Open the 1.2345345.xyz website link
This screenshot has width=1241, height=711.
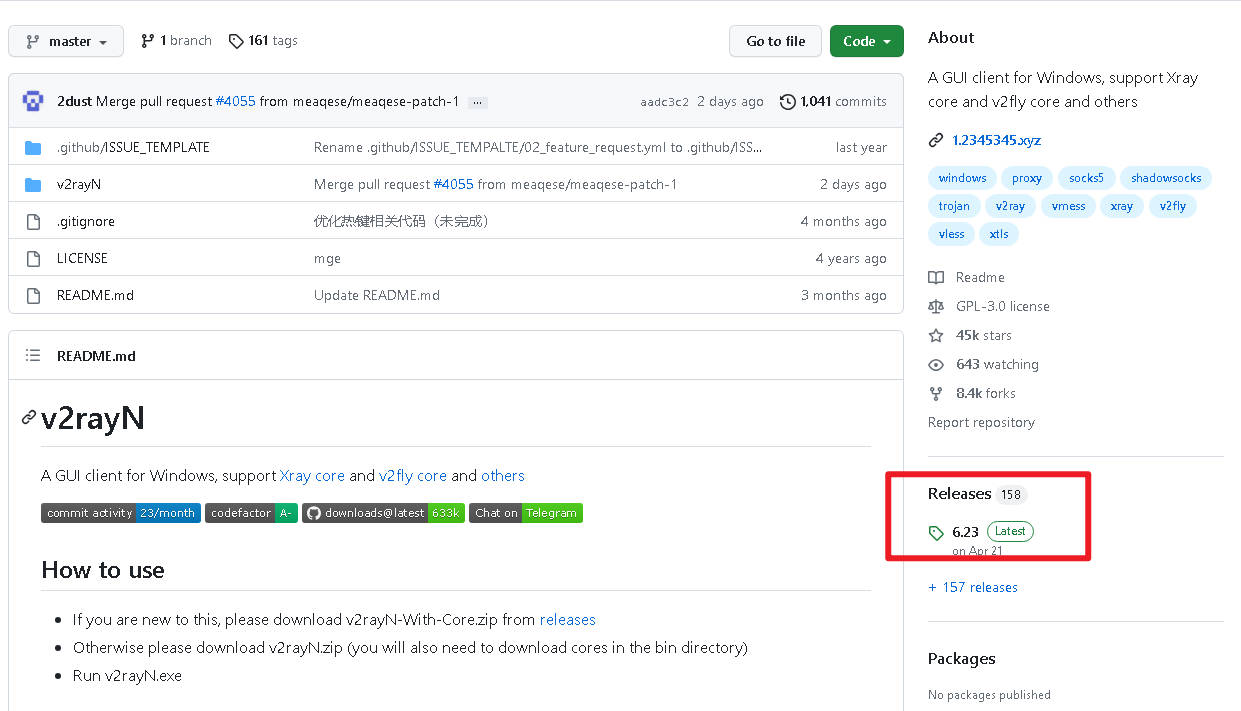(996, 140)
